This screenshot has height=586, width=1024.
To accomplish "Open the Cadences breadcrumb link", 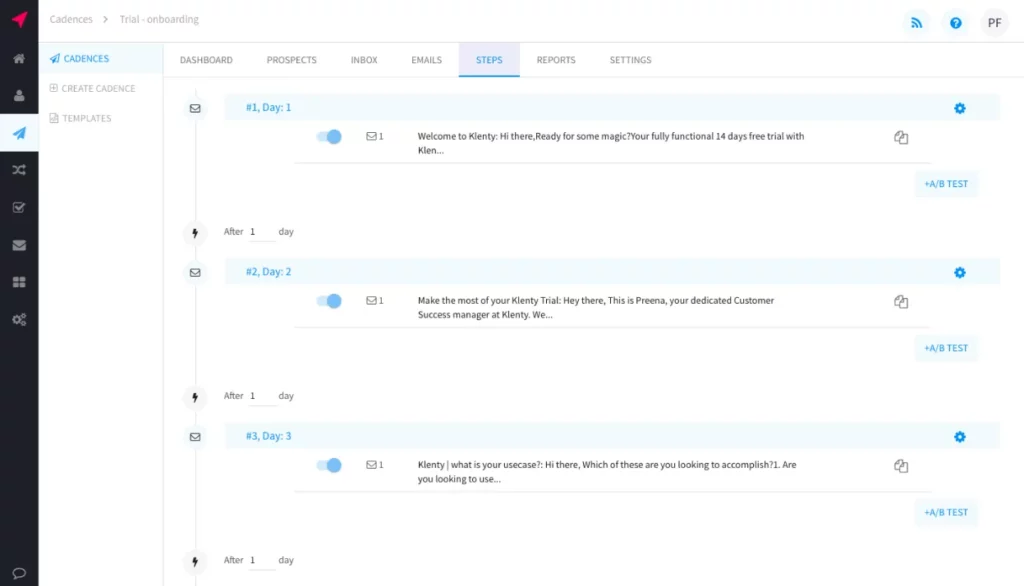I will coord(70,18).
